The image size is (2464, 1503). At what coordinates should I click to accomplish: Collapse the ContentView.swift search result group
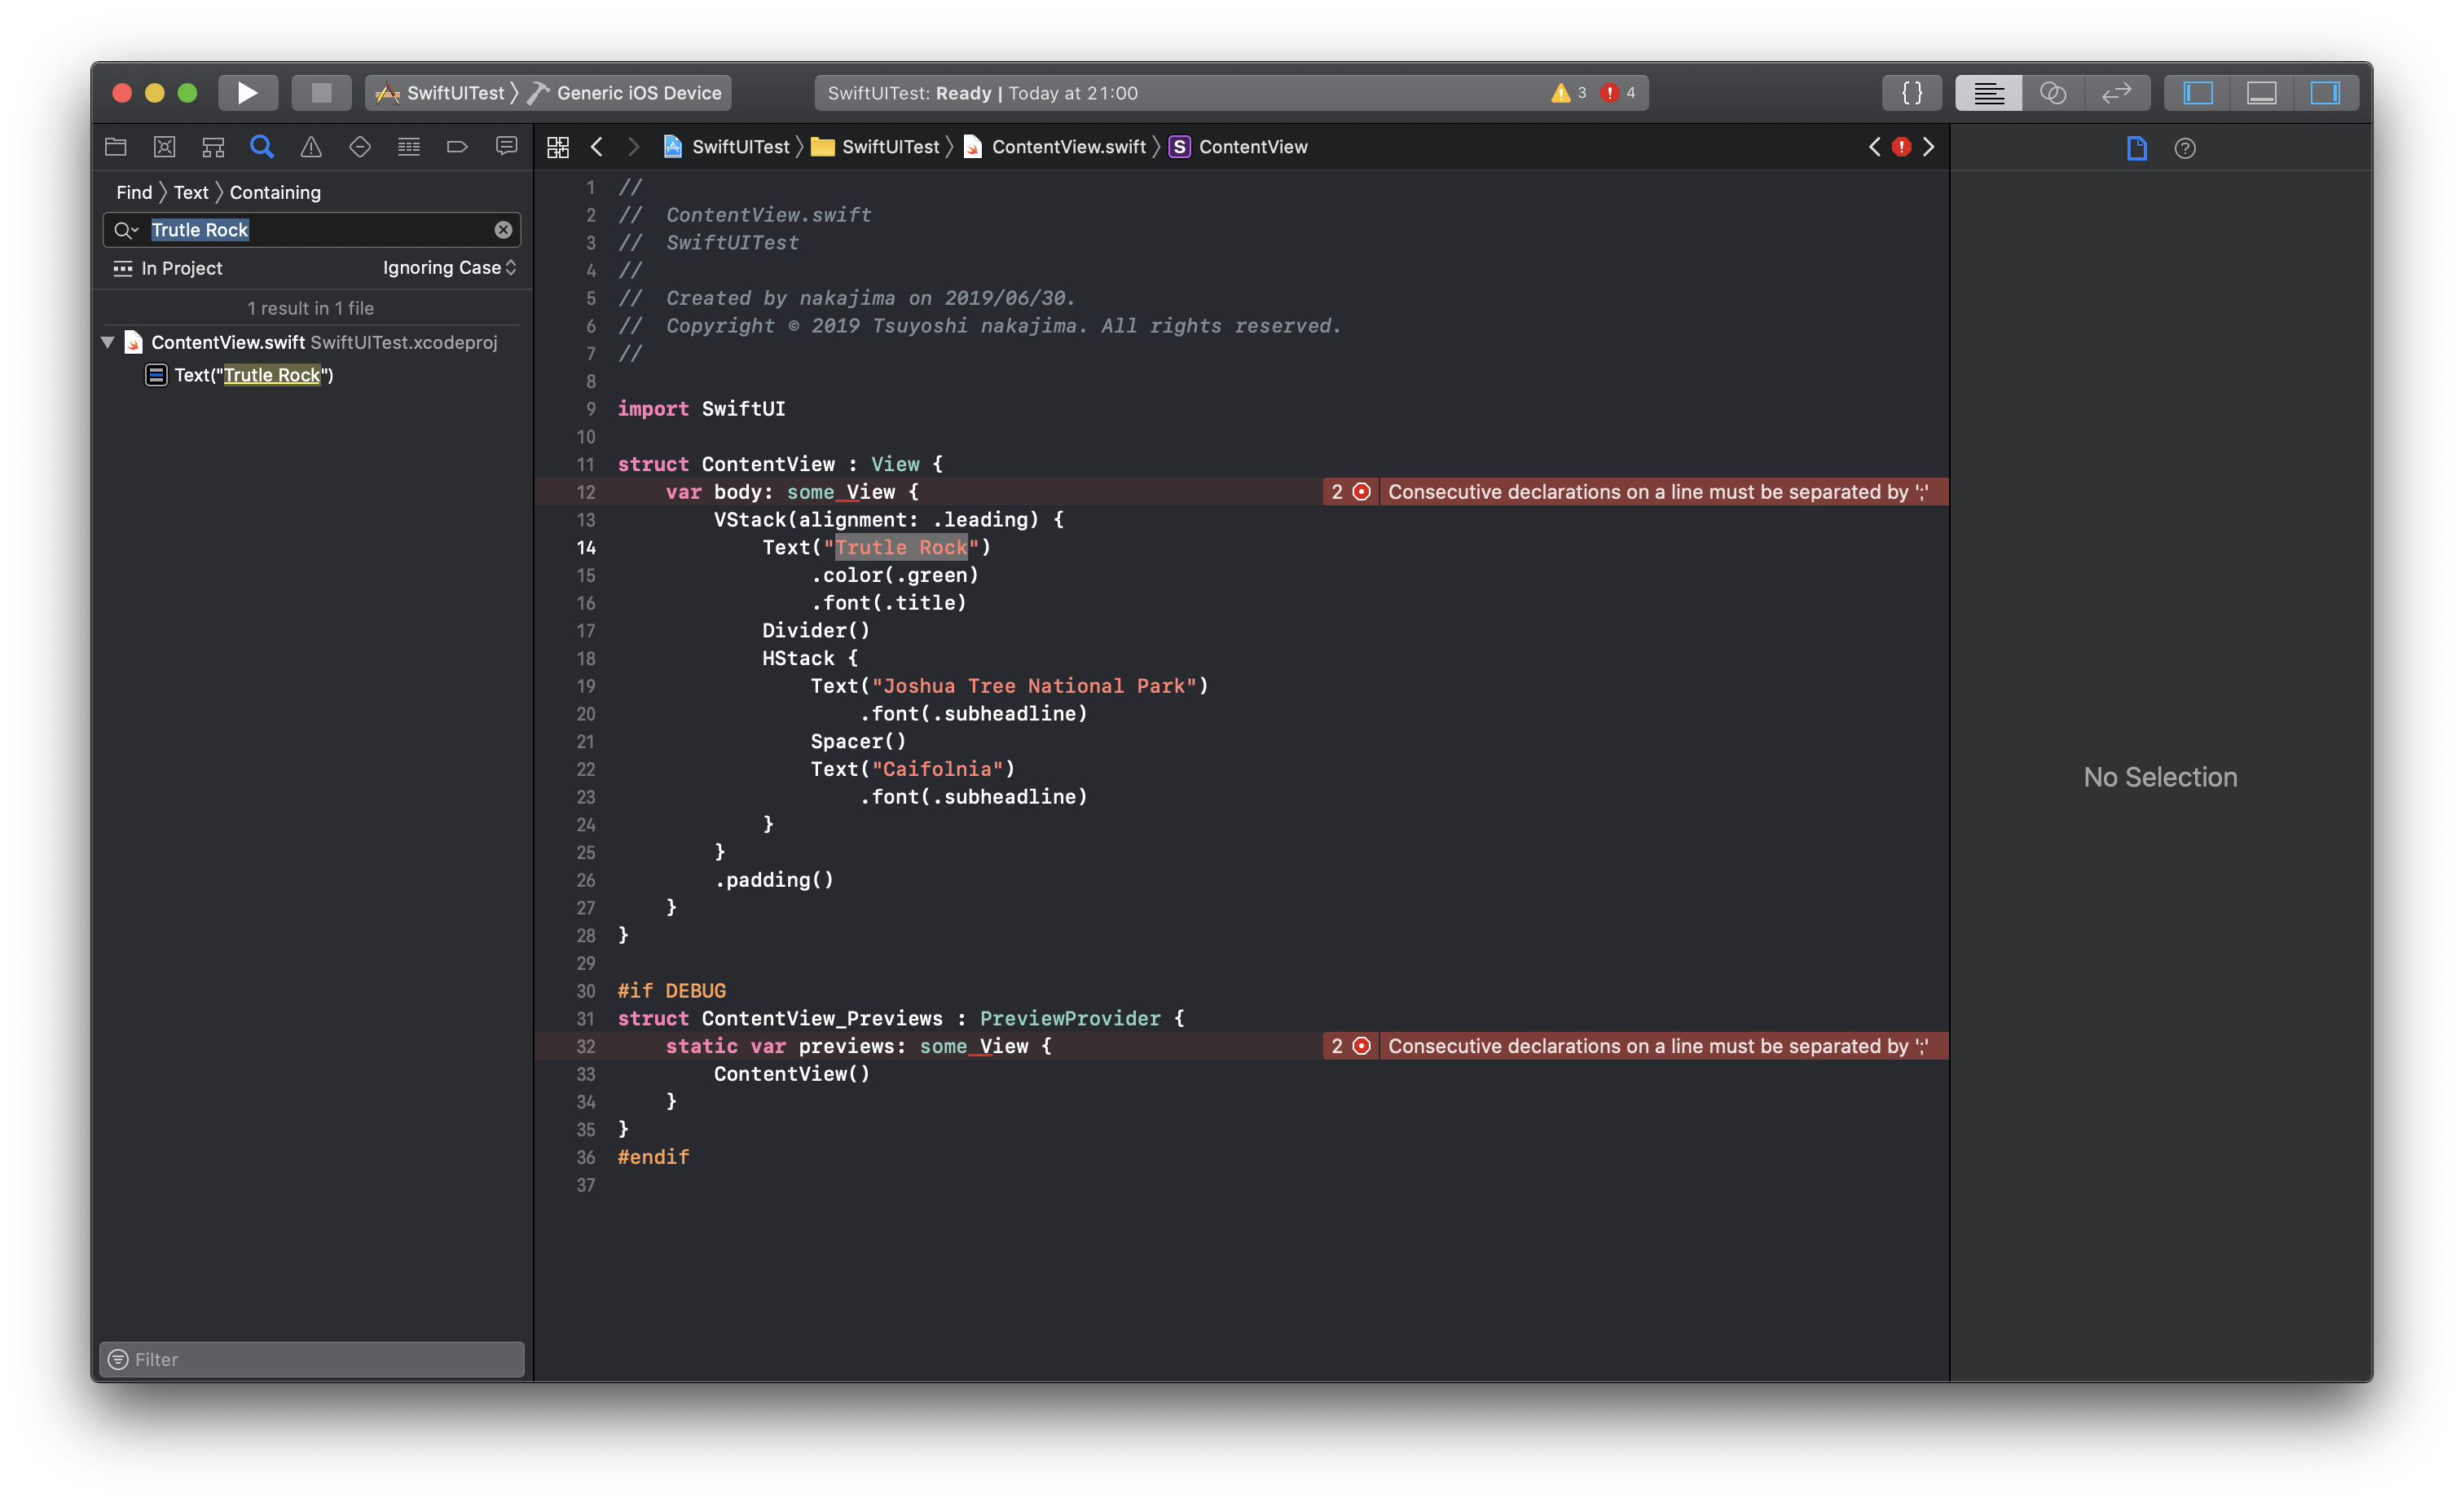point(108,342)
